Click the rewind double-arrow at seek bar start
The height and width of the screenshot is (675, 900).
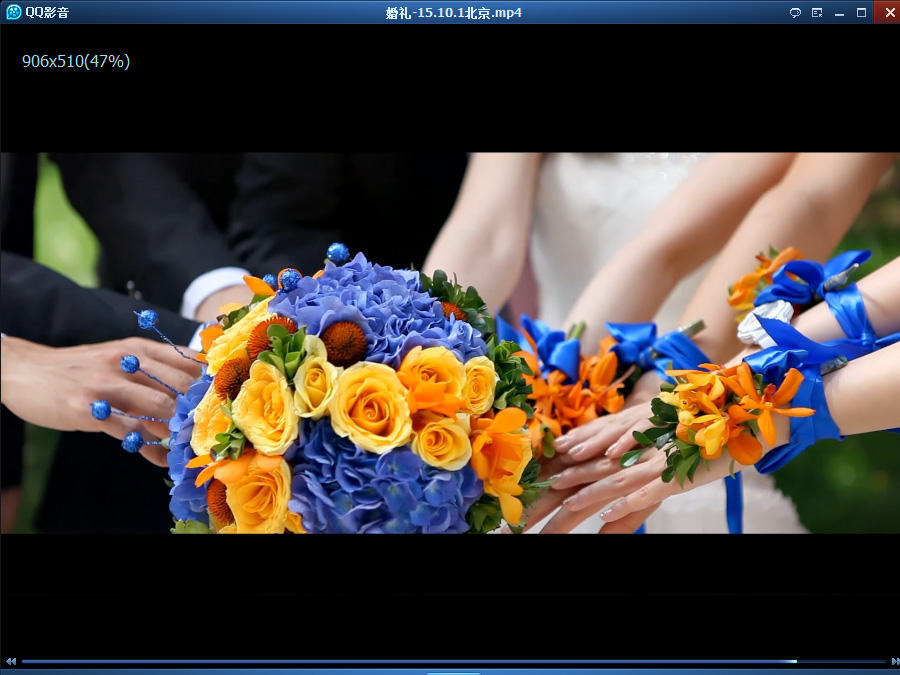pyautogui.click(x=10, y=661)
